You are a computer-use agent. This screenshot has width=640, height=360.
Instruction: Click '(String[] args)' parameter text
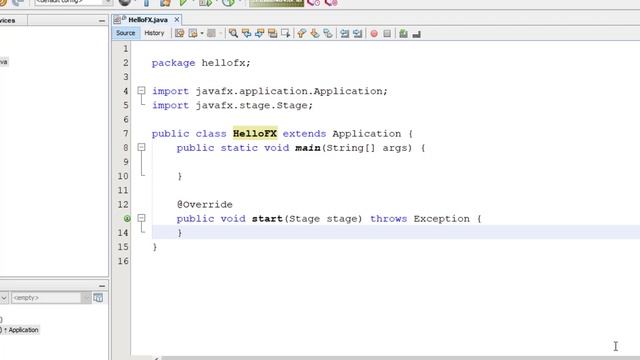(367, 148)
